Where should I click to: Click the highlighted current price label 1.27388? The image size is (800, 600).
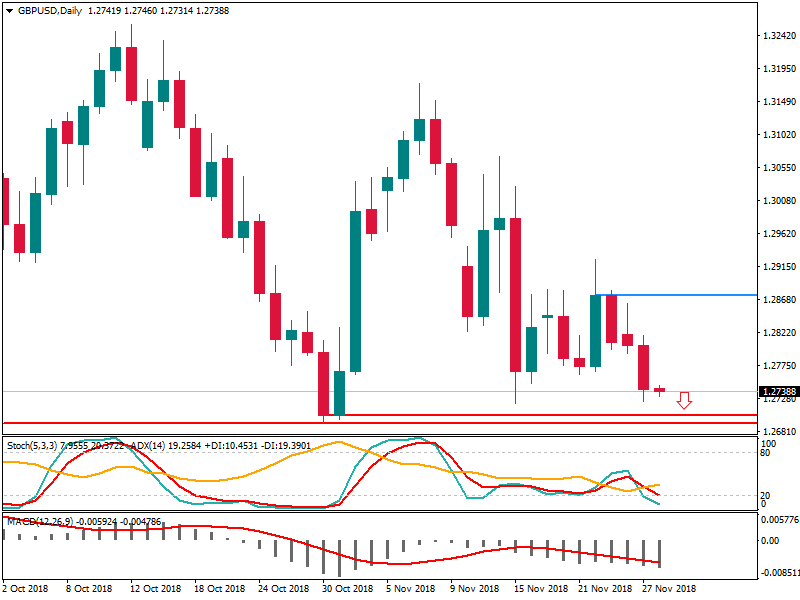(779, 391)
